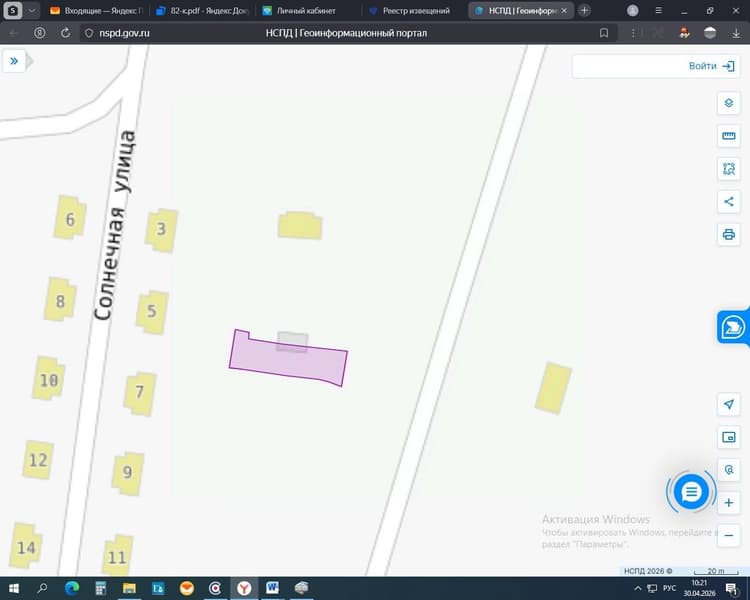The image size is (750, 600).
Task: Open the round chat support button
Action: (x=691, y=491)
